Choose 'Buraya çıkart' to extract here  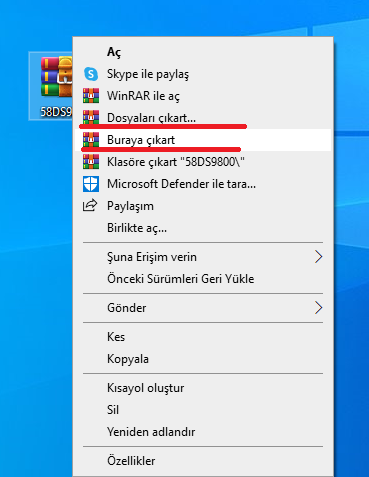[203, 140]
